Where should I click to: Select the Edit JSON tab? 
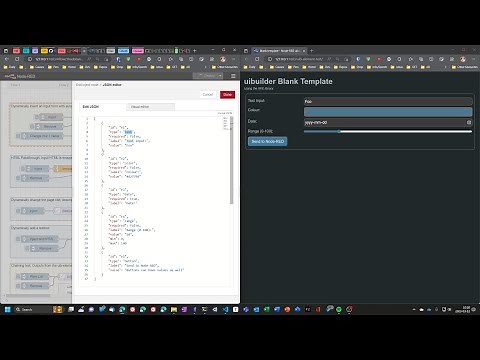(103, 107)
